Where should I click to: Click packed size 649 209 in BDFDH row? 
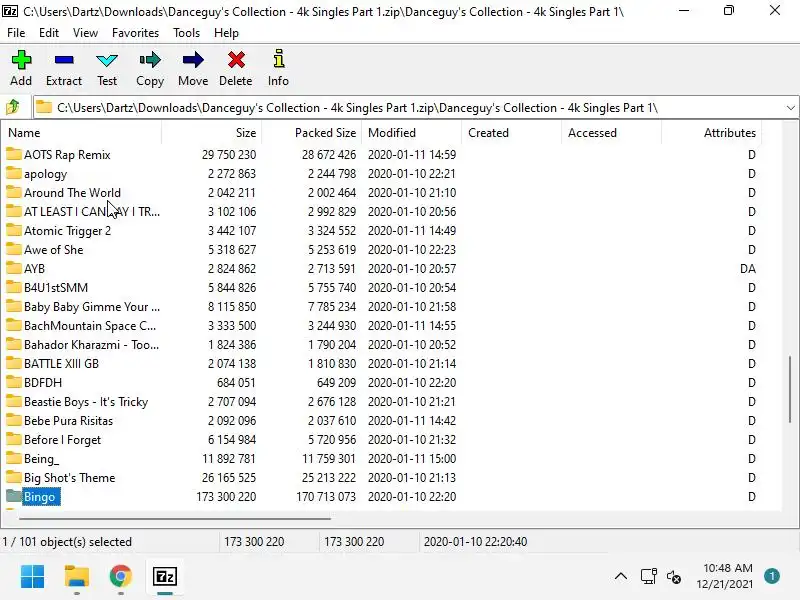tap(336, 383)
